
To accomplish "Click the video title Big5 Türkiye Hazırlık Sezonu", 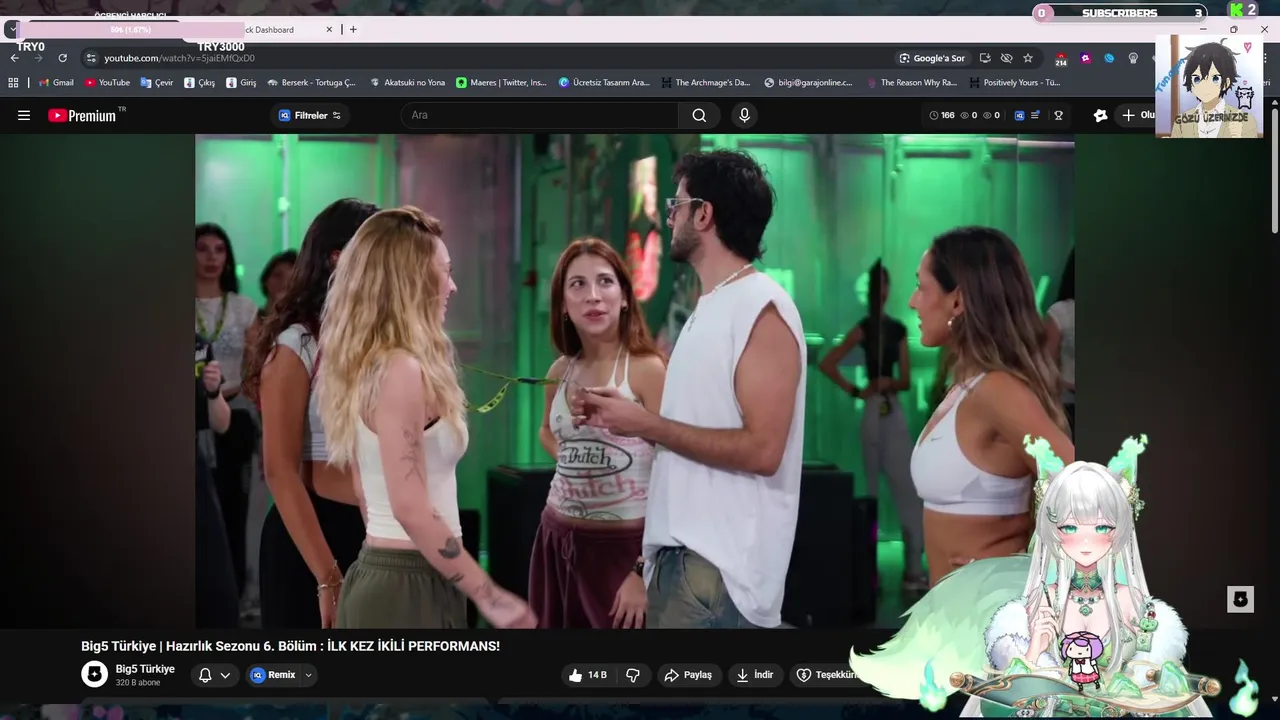I will click(290, 646).
